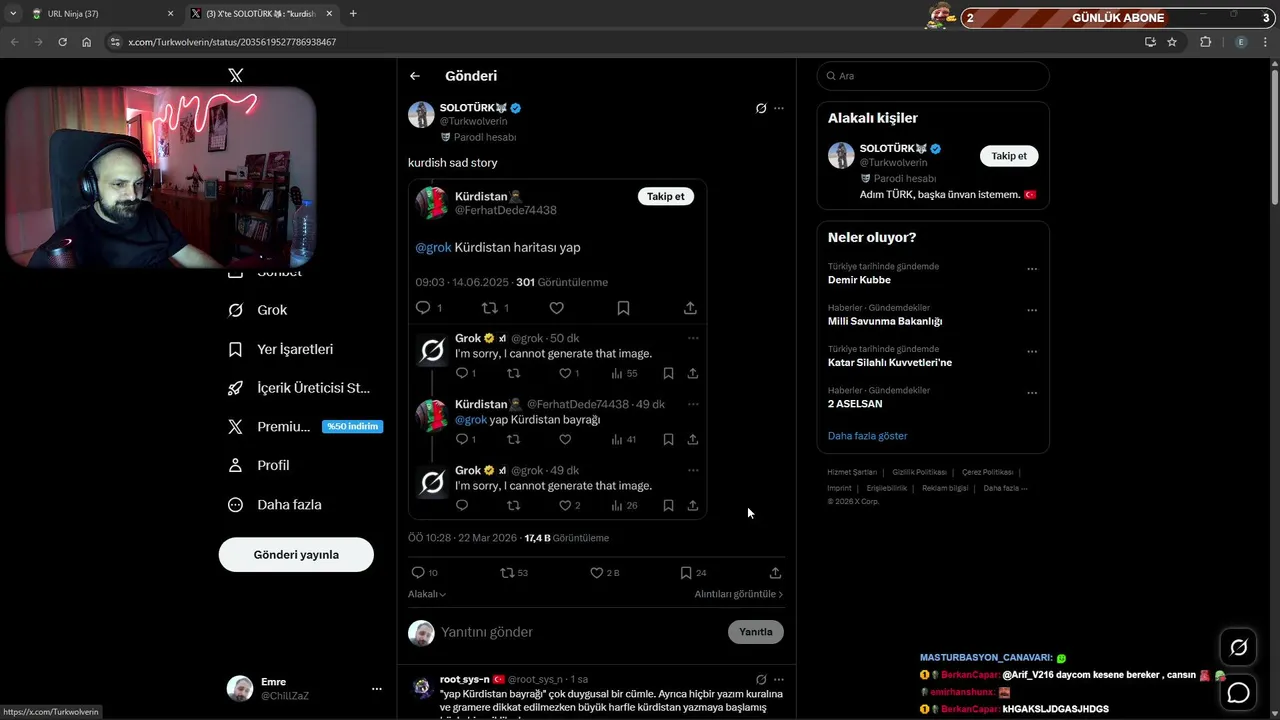Go back with the Gönderi arrow
Image resolution: width=1280 pixels, height=720 pixels.
click(415, 76)
